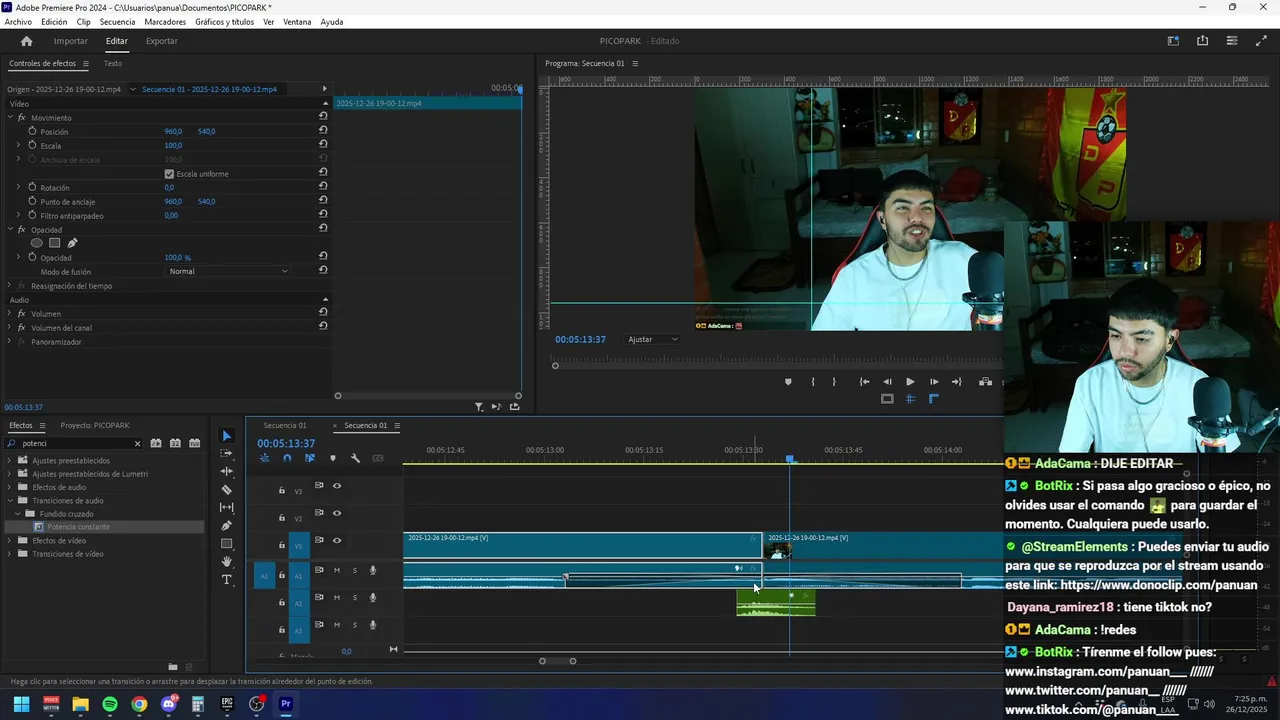The height and width of the screenshot is (720, 1280).
Task: Filter by accelerated effects icon
Action: pos(156,443)
